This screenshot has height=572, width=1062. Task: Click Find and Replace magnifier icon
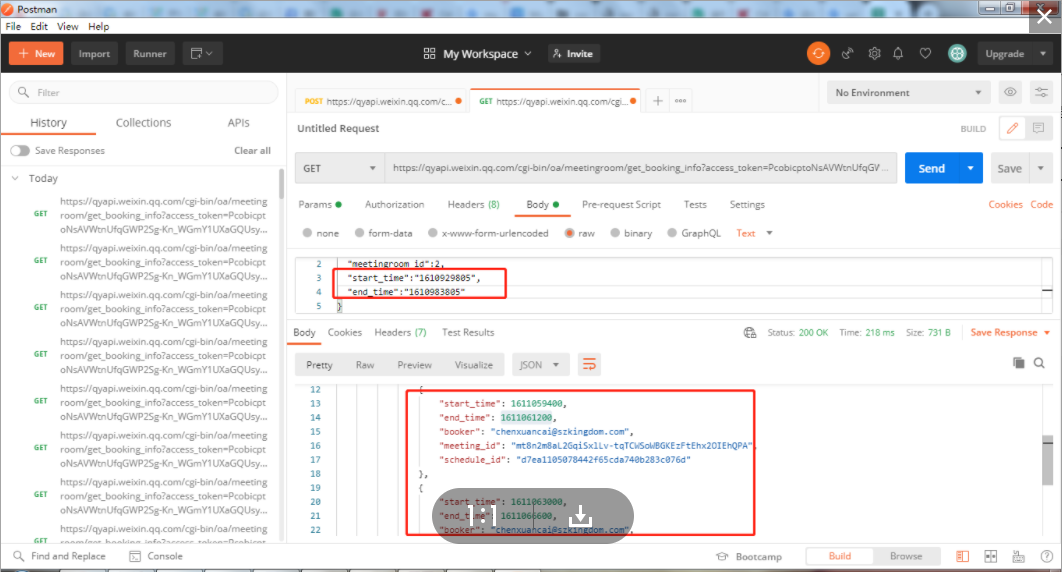pyautogui.click(x=18, y=556)
